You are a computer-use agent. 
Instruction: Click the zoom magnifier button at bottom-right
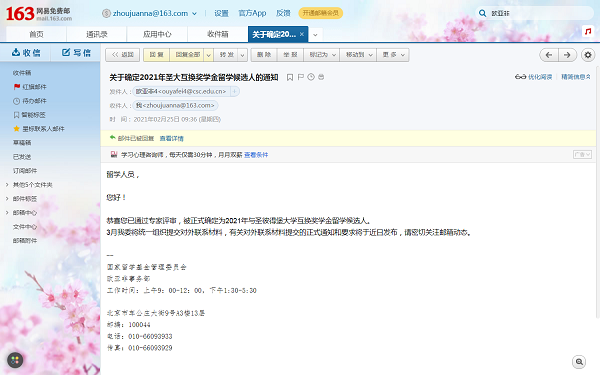[579, 362]
